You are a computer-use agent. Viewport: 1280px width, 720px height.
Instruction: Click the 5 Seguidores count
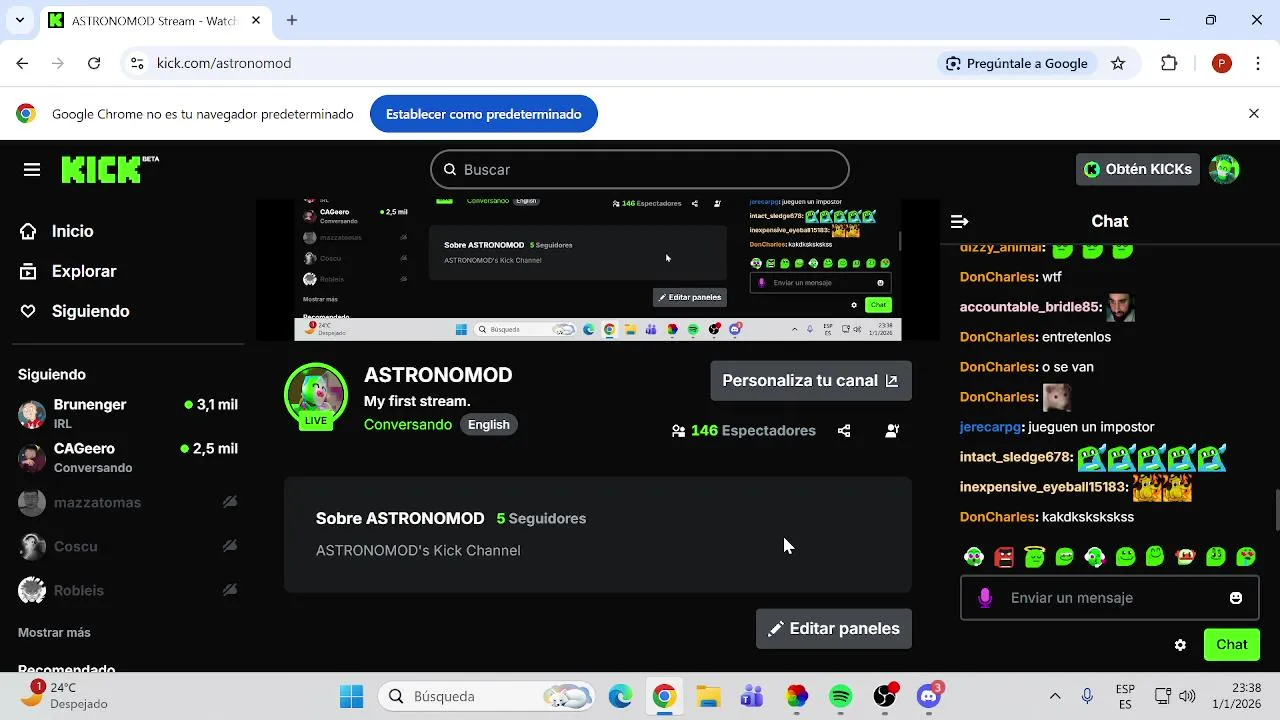(541, 519)
